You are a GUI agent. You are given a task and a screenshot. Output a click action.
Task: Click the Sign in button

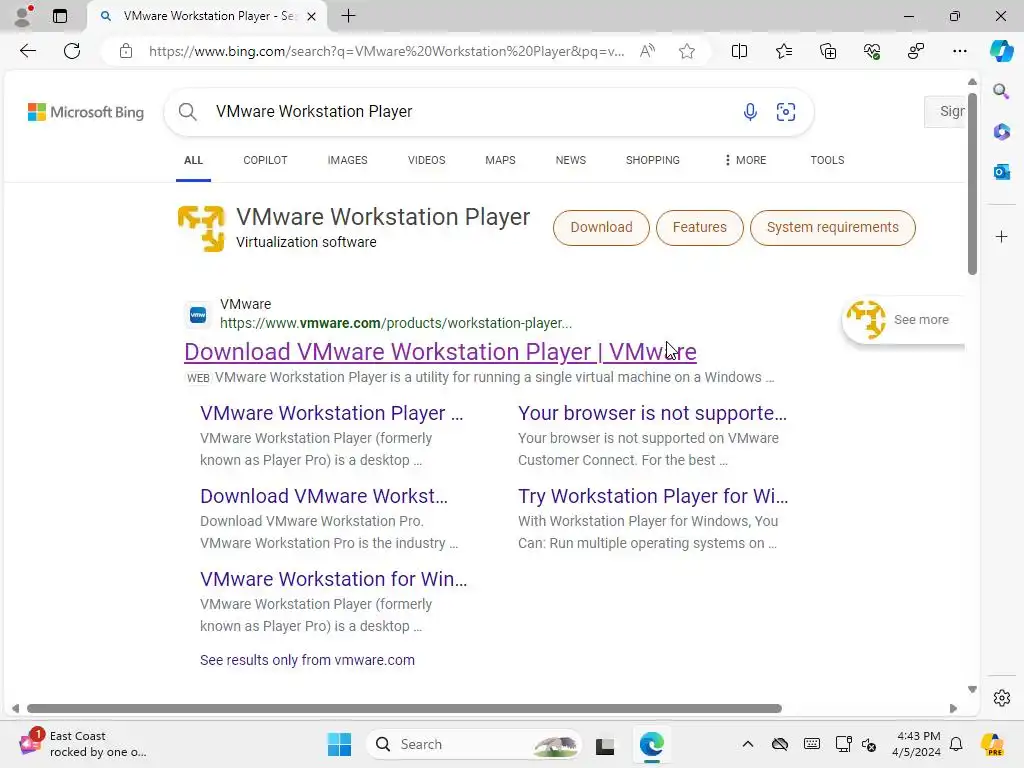[x=945, y=112]
